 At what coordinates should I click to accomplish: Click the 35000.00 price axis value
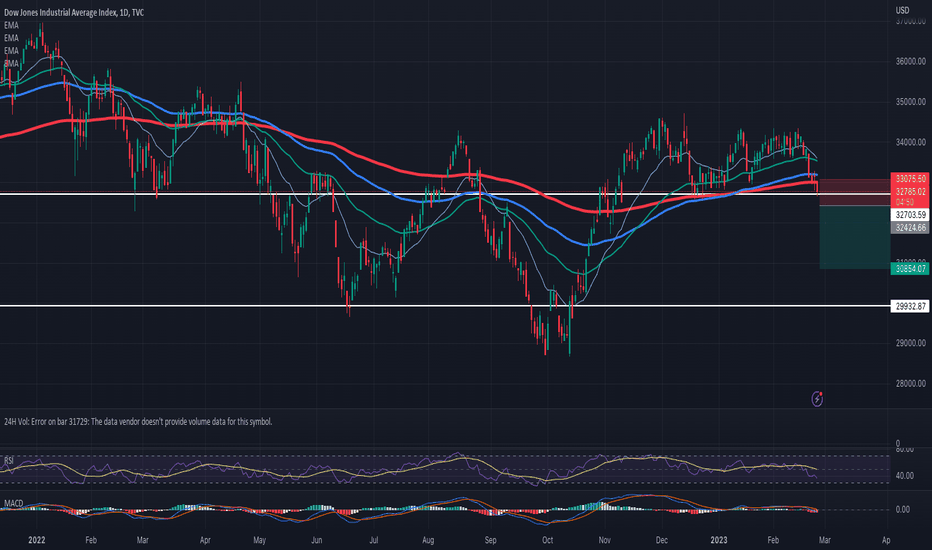[911, 102]
